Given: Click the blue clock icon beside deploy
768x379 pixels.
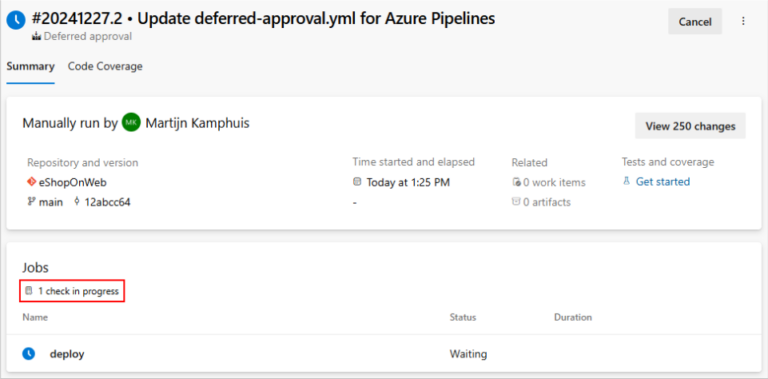Looking at the screenshot, I should [29, 354].
